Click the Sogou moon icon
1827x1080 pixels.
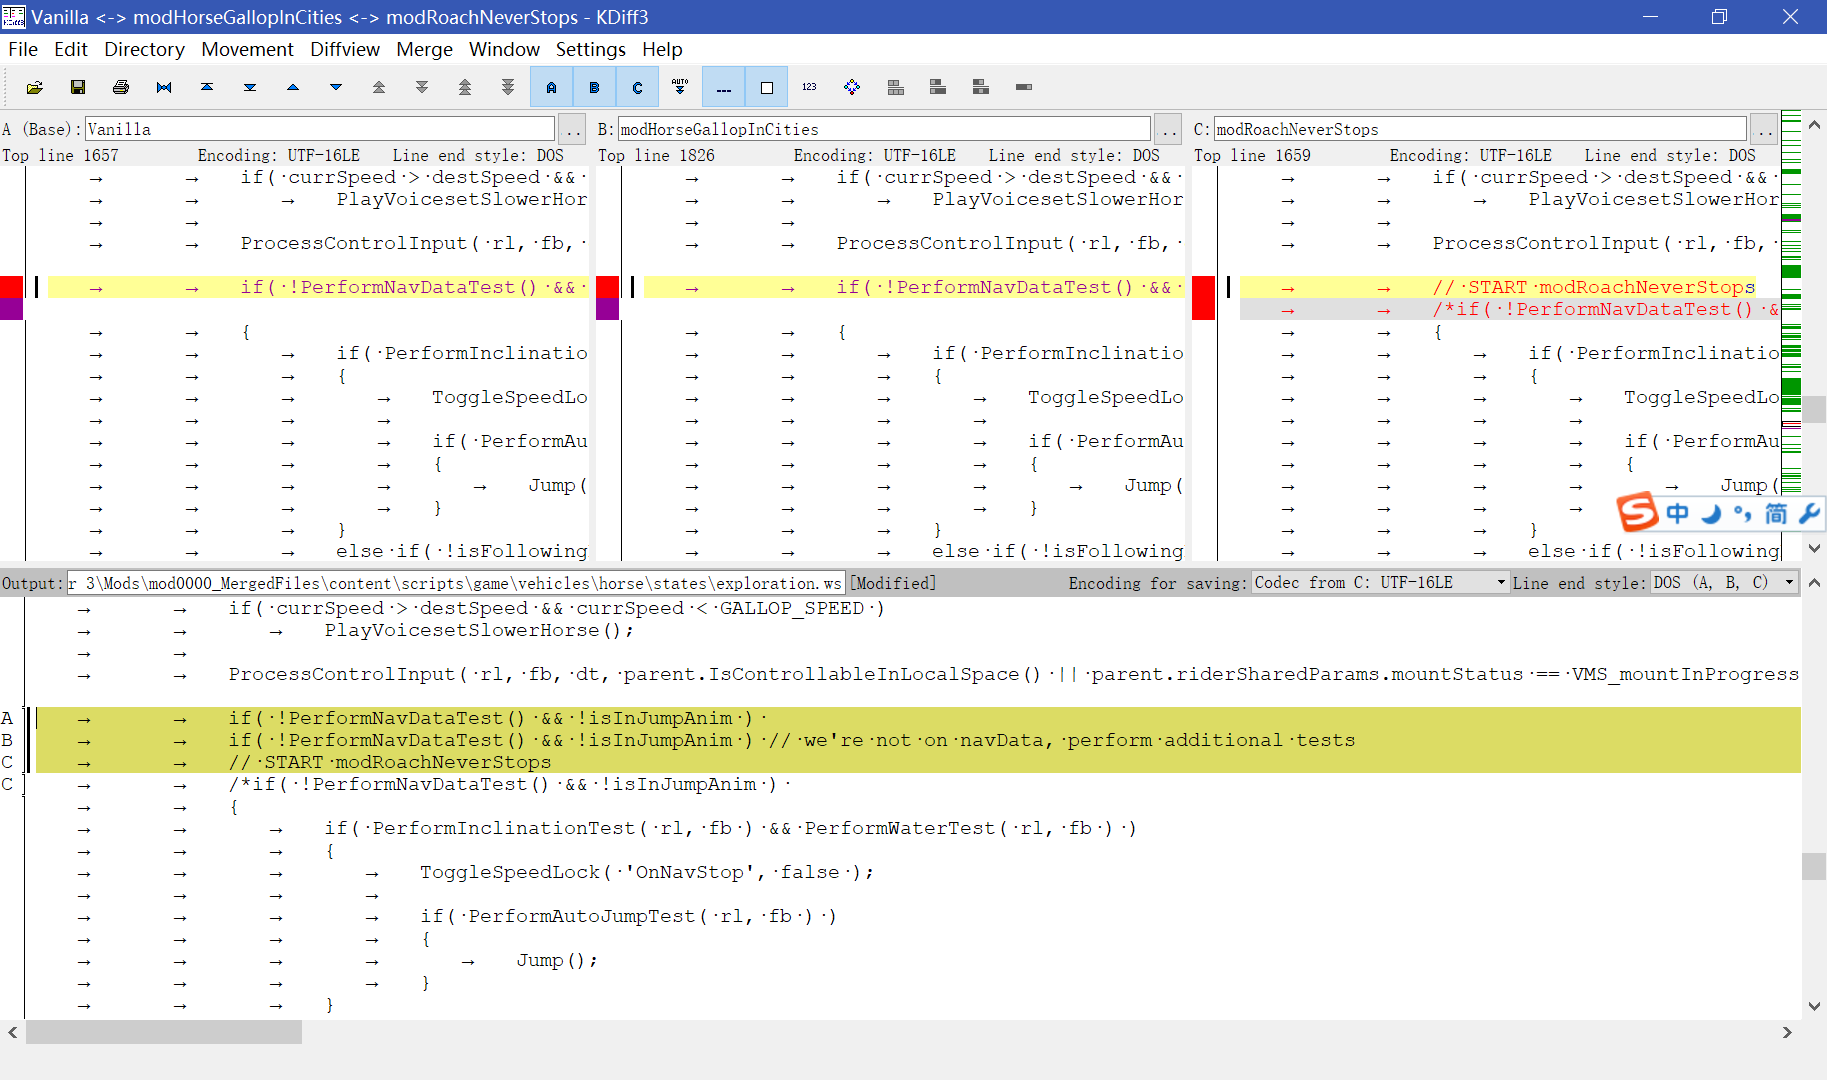tap(1711, 513)
